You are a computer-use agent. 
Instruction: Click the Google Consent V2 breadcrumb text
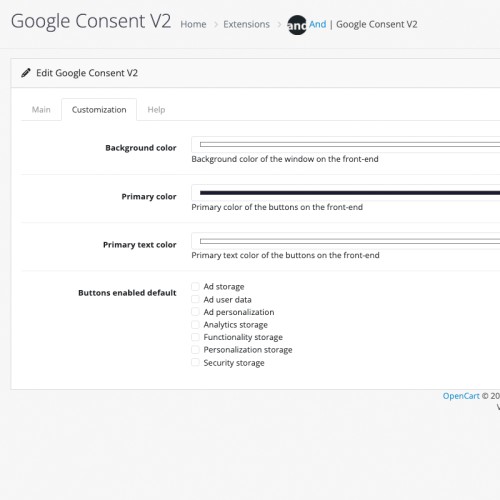pos(377,24)
